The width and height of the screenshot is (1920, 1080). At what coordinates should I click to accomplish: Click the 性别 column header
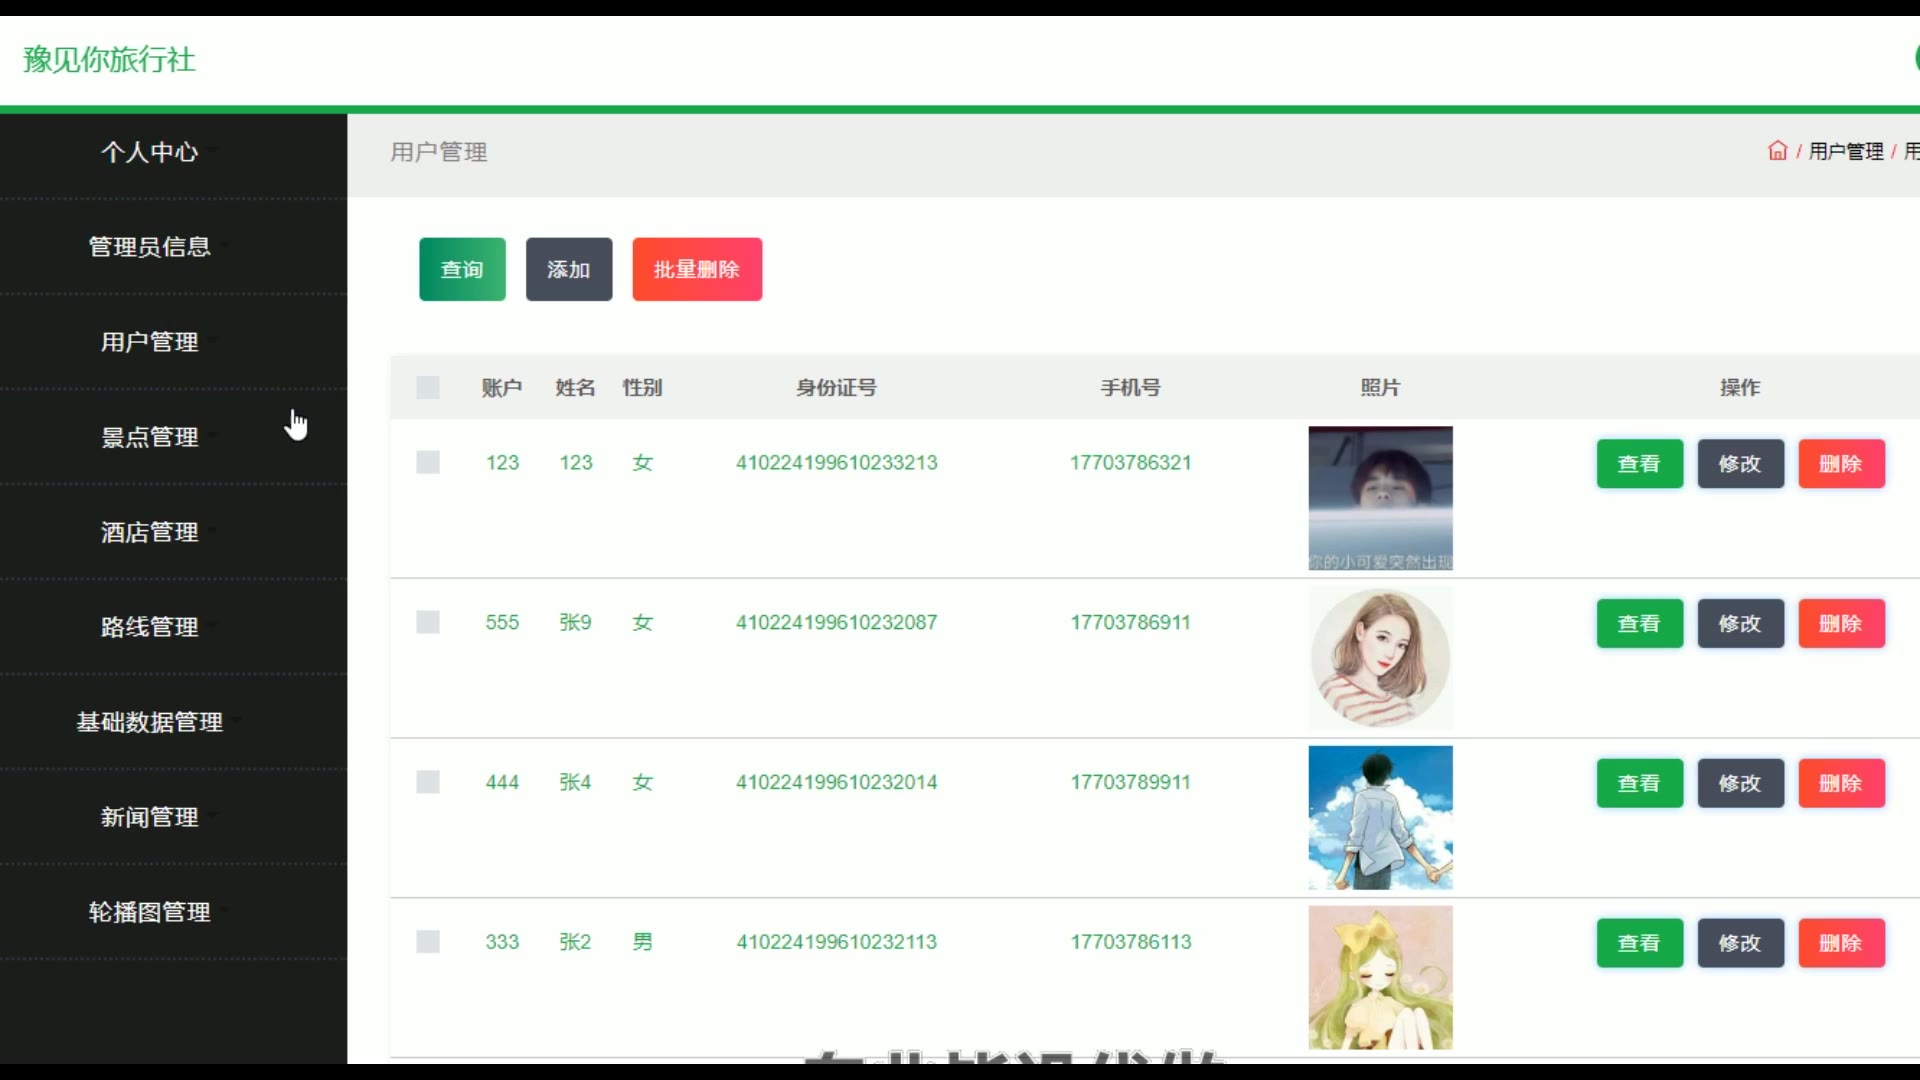pyautogui.click(x=643, y=387)
